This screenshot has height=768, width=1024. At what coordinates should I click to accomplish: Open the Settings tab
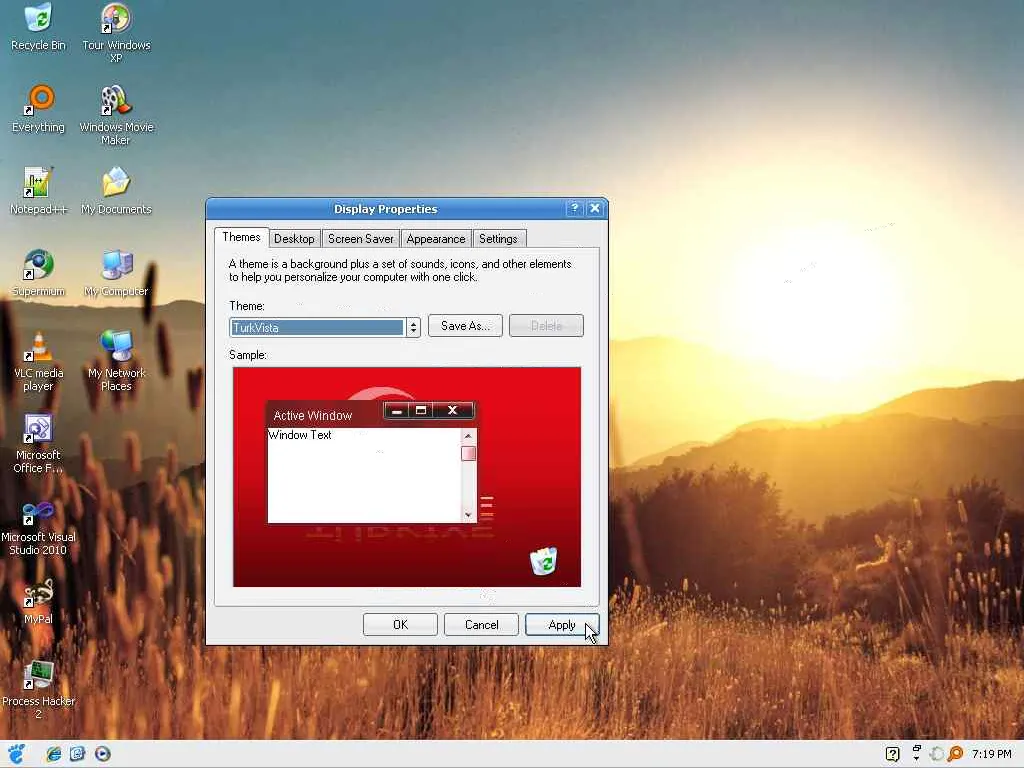pos(498,239)
